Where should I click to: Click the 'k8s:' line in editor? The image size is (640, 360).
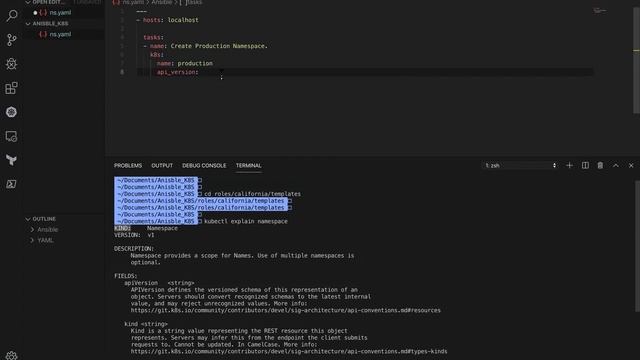pyautogui.click(x=157, y=55)
